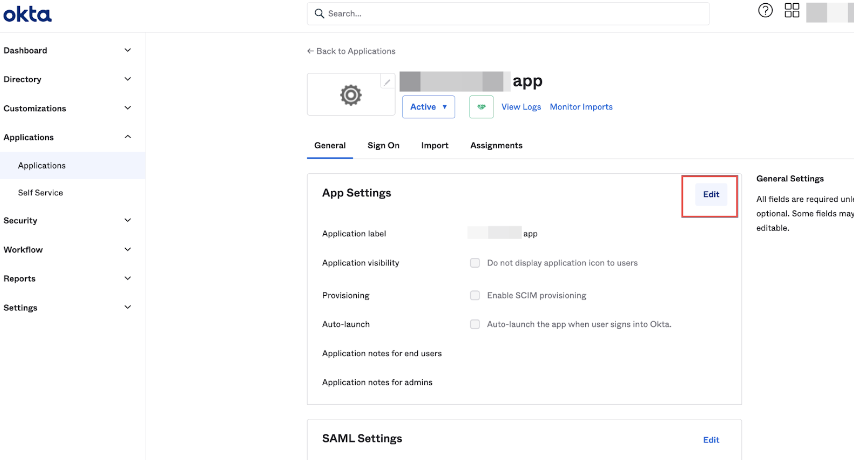
Task: Click the Auto-launch label
Action: click(346, 324)
